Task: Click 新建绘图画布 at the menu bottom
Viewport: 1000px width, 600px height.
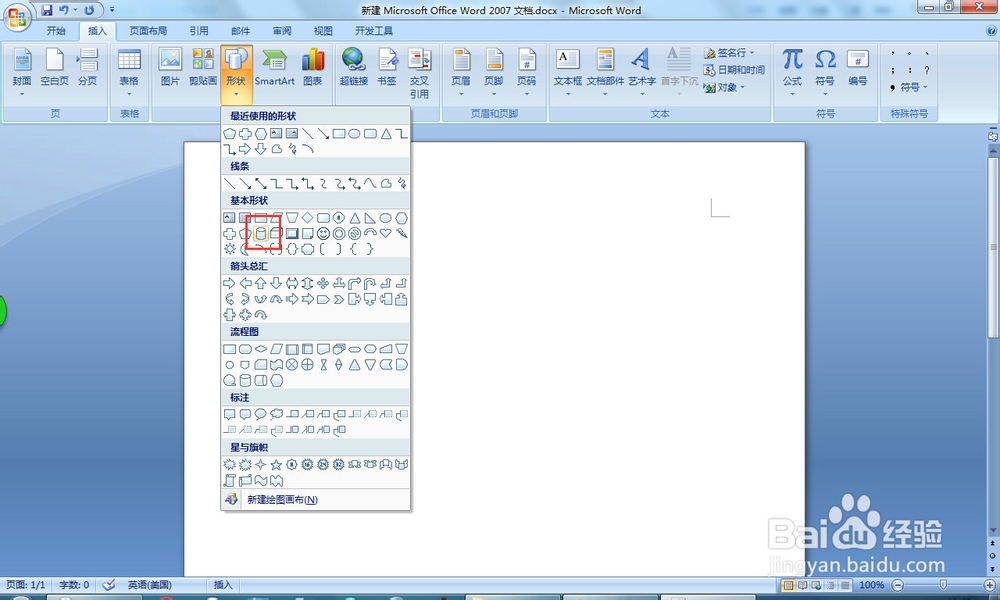Action: tap(280, 498)
